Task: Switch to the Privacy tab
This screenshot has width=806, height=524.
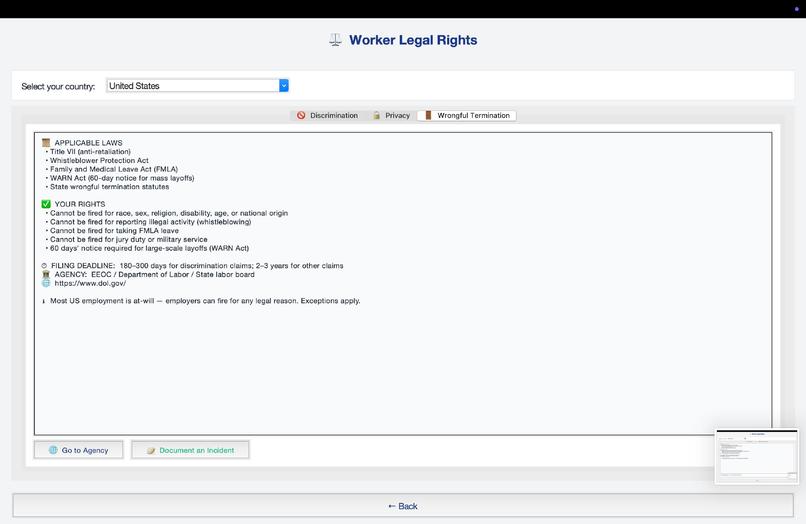Action: click(x=391, y=115)
